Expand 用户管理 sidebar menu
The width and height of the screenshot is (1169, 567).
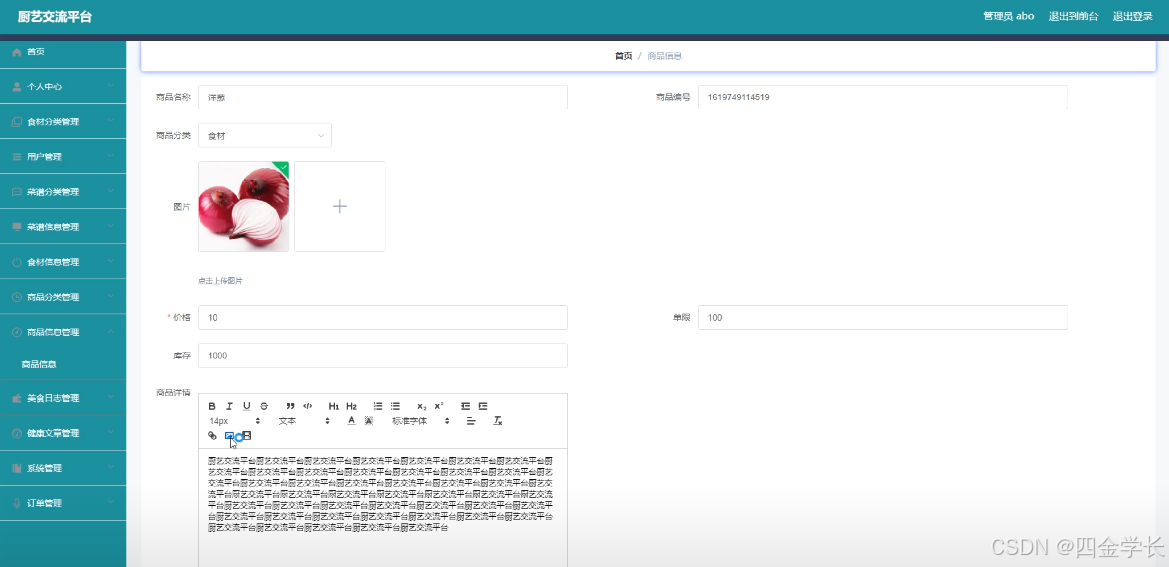pos(63,156)
